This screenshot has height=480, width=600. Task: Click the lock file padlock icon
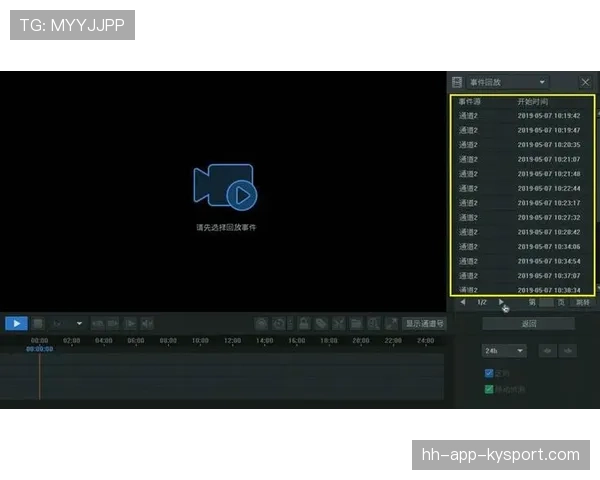point(304,324)
